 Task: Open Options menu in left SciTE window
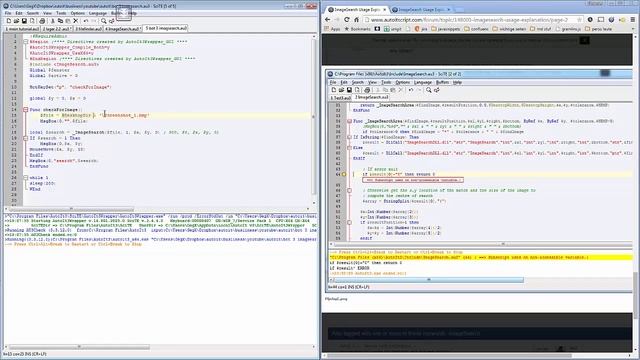point(78,13)
